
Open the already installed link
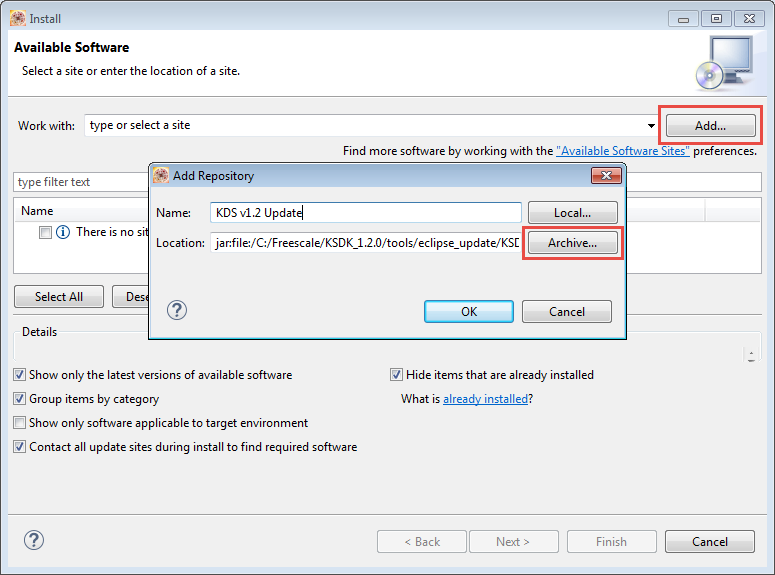(485, 399)
